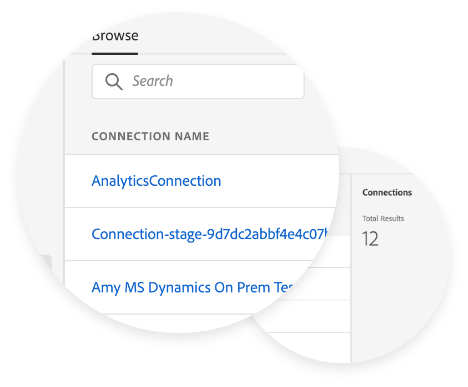The height and width of the screenshot is (387, 468).
Task: Click the divider left of Connections panel
Action: (x=351, y=267)
